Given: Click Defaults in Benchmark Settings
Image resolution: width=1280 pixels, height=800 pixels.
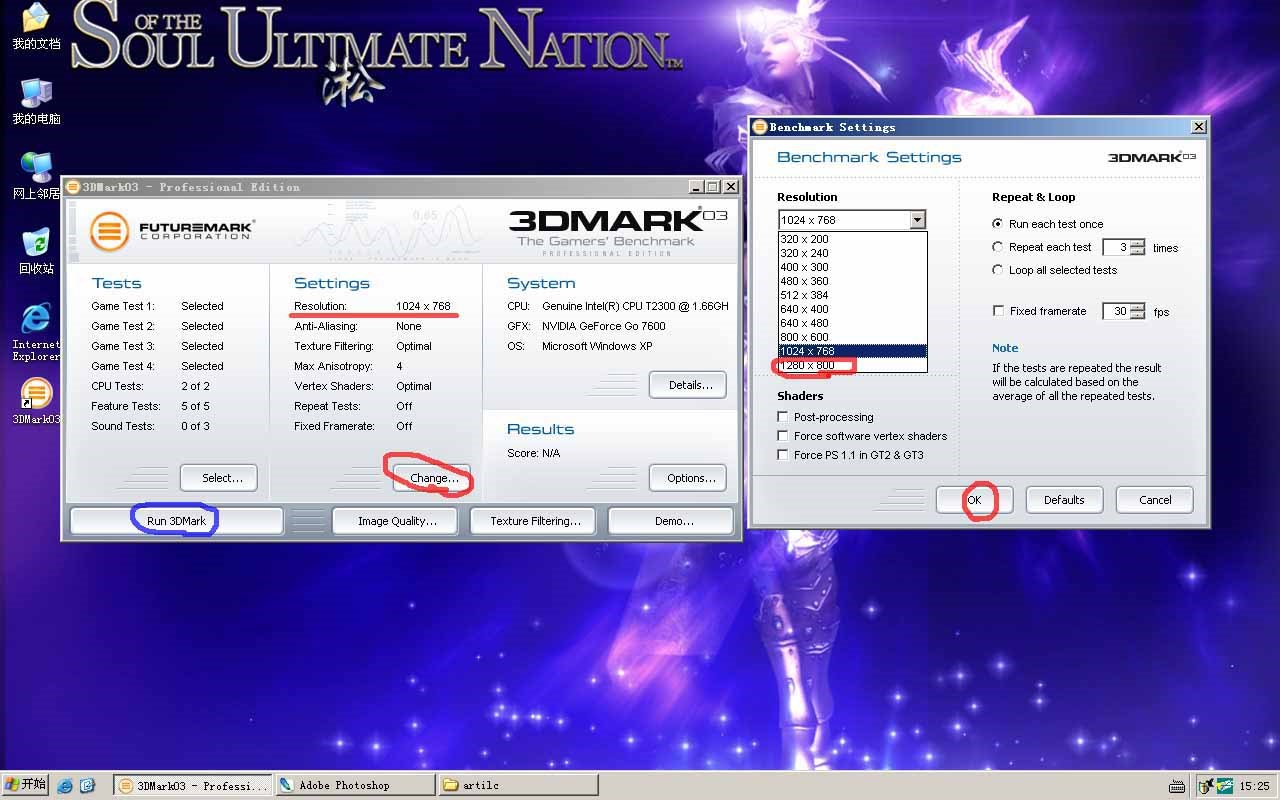Looking at the screenshot, I should [1064, 500].
